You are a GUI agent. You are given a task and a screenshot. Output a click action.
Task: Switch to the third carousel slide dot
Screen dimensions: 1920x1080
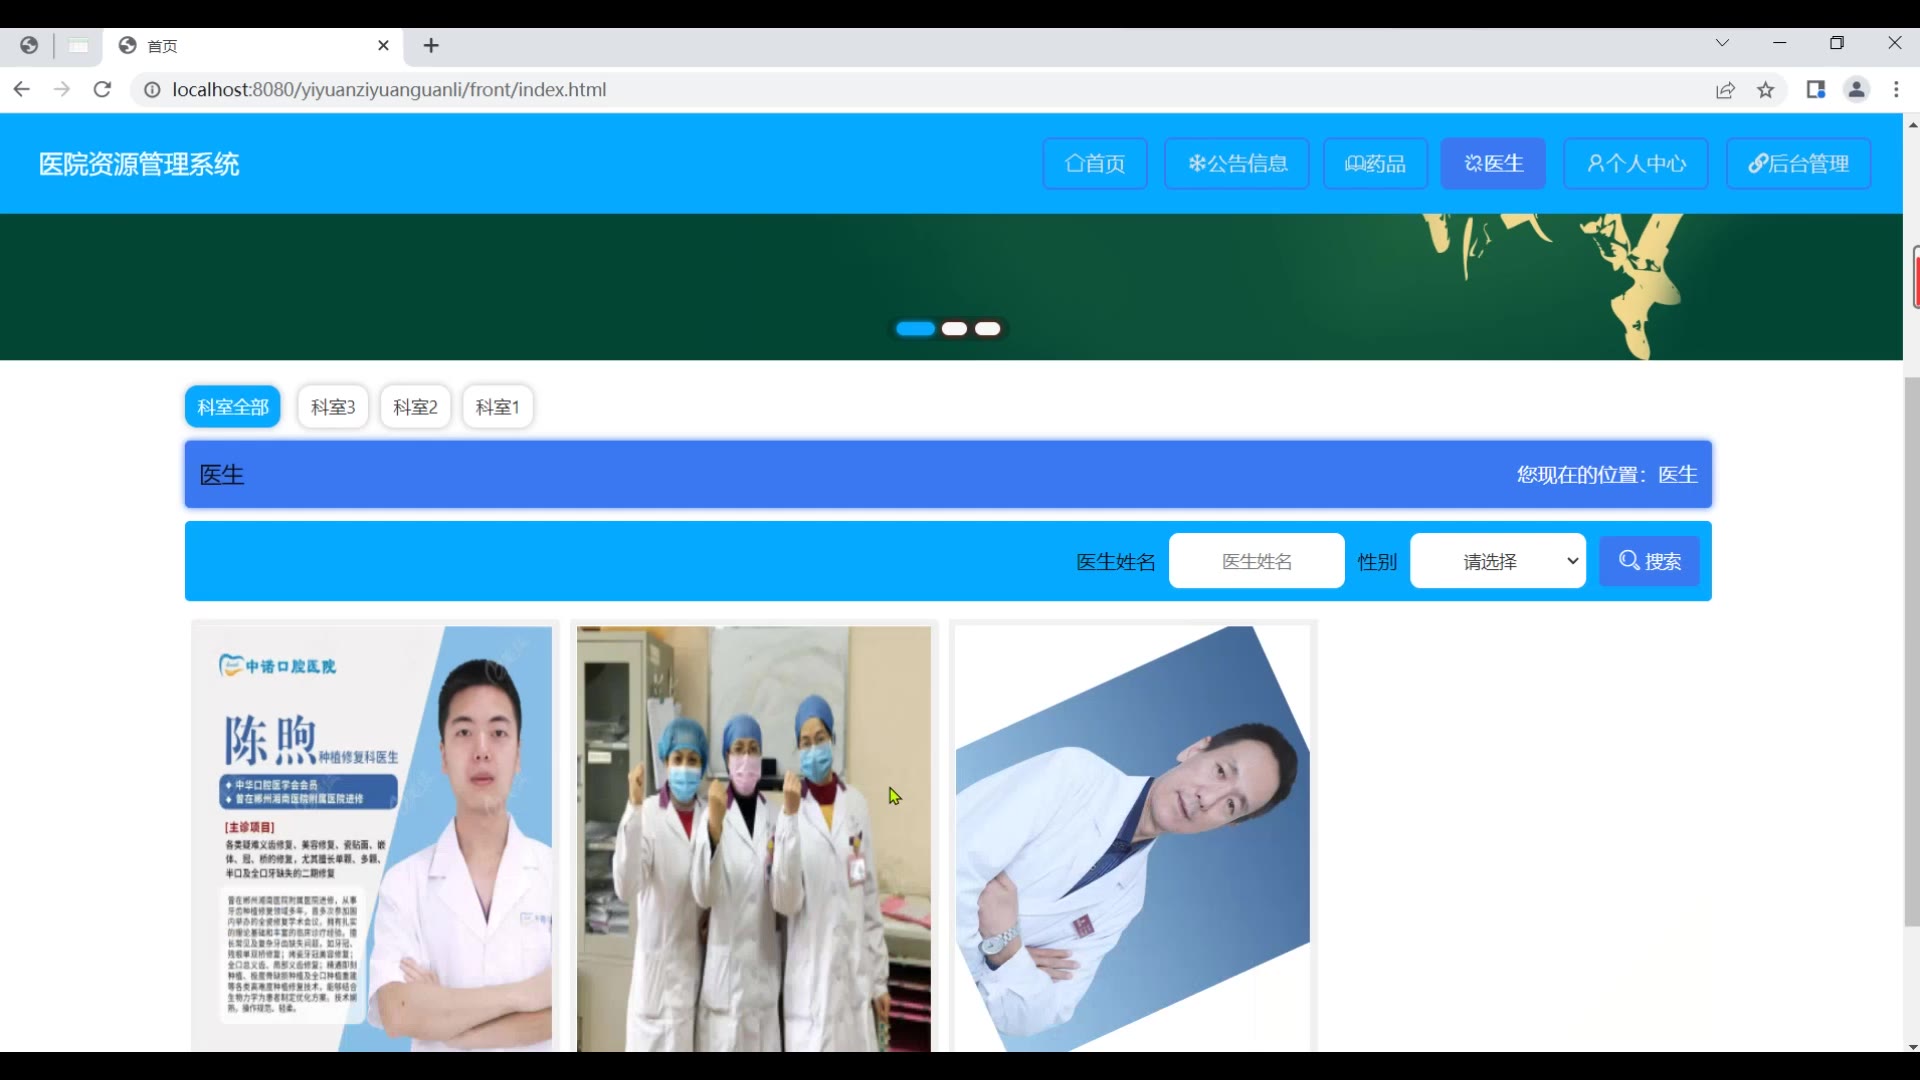pyautogui.click(x=988, y=329)
